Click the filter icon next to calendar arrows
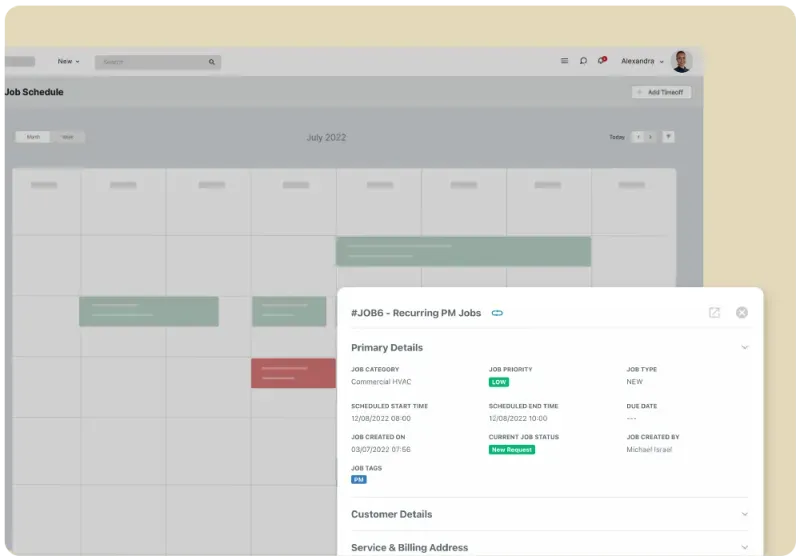800x560 pixels. [x=668, y=137]
